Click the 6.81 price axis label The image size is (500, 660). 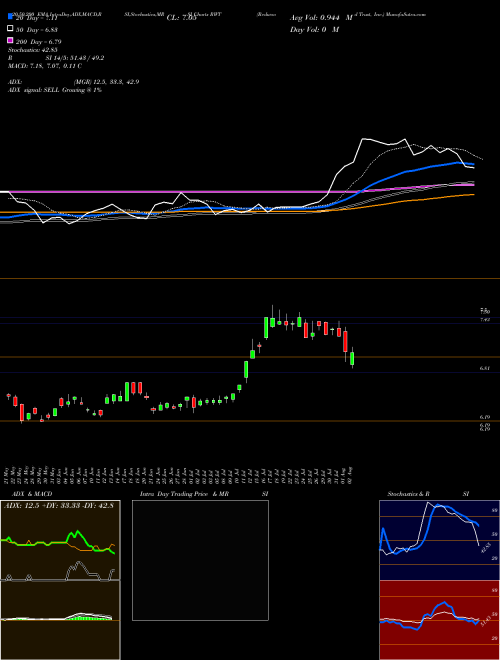click(x=484, y=368)
